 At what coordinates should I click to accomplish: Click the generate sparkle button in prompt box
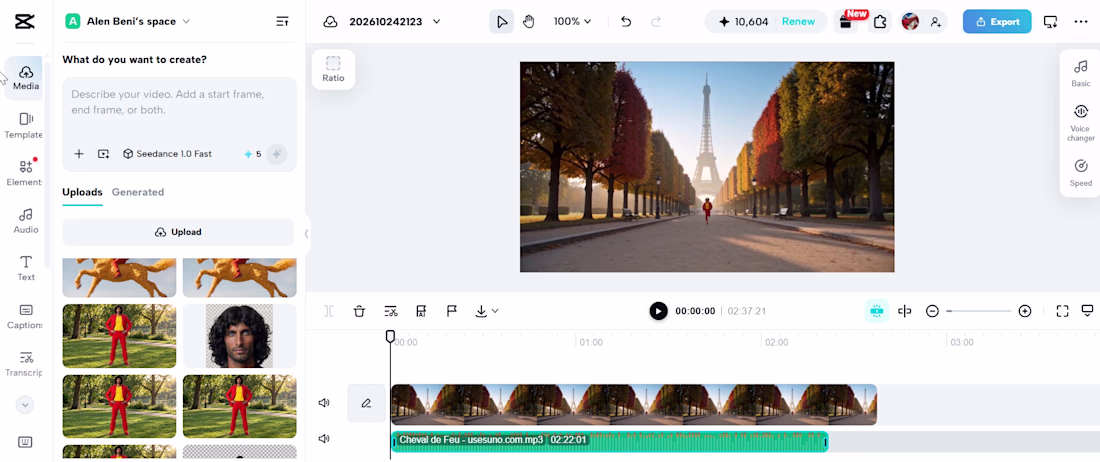[x=277, y=154]
